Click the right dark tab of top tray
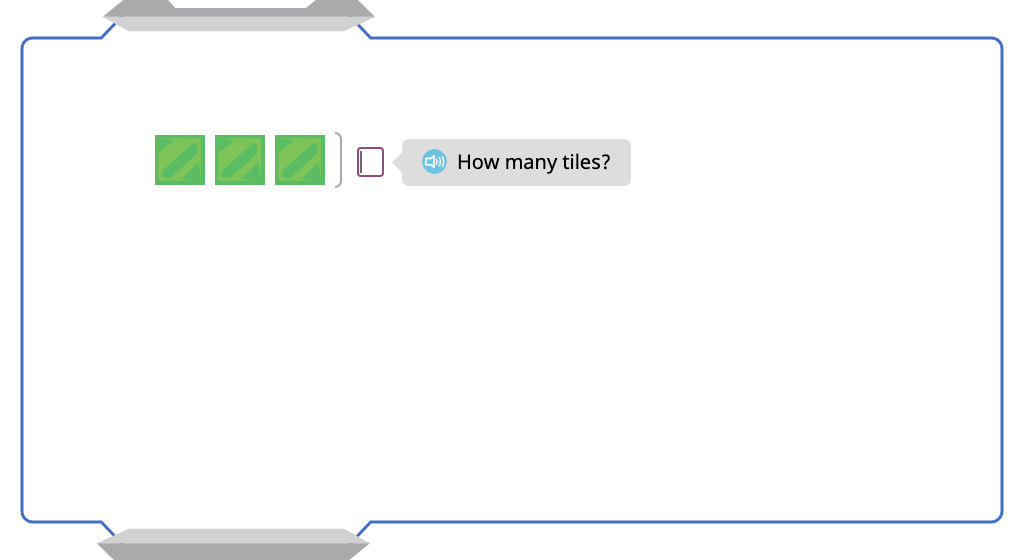The width and height of the screenshot is (1024, 560). point(340,8)
